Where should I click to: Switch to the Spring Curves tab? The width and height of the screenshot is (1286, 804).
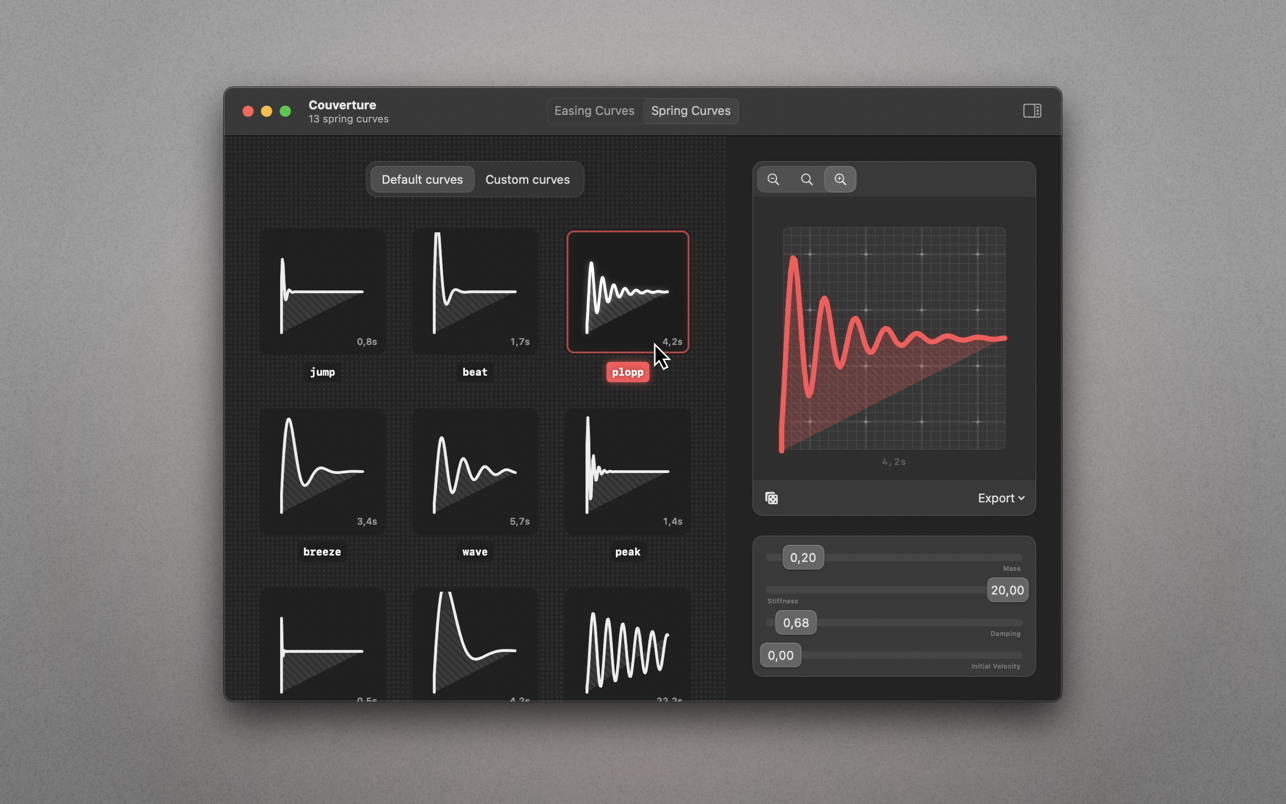click(x=690, y=111)
